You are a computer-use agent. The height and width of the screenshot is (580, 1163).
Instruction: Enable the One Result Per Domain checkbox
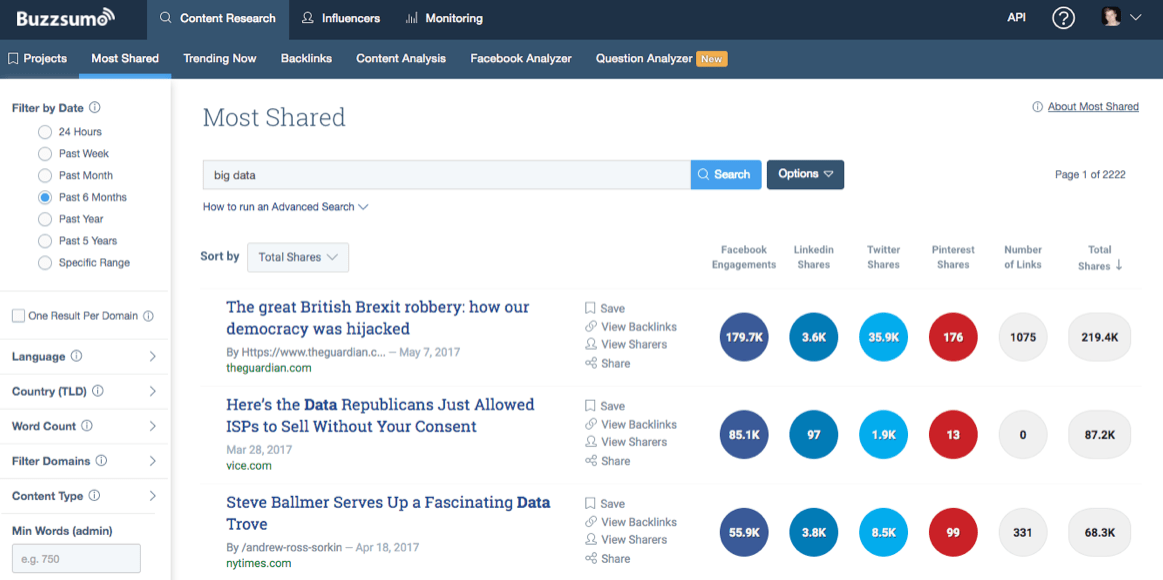(x=18, y=316)
